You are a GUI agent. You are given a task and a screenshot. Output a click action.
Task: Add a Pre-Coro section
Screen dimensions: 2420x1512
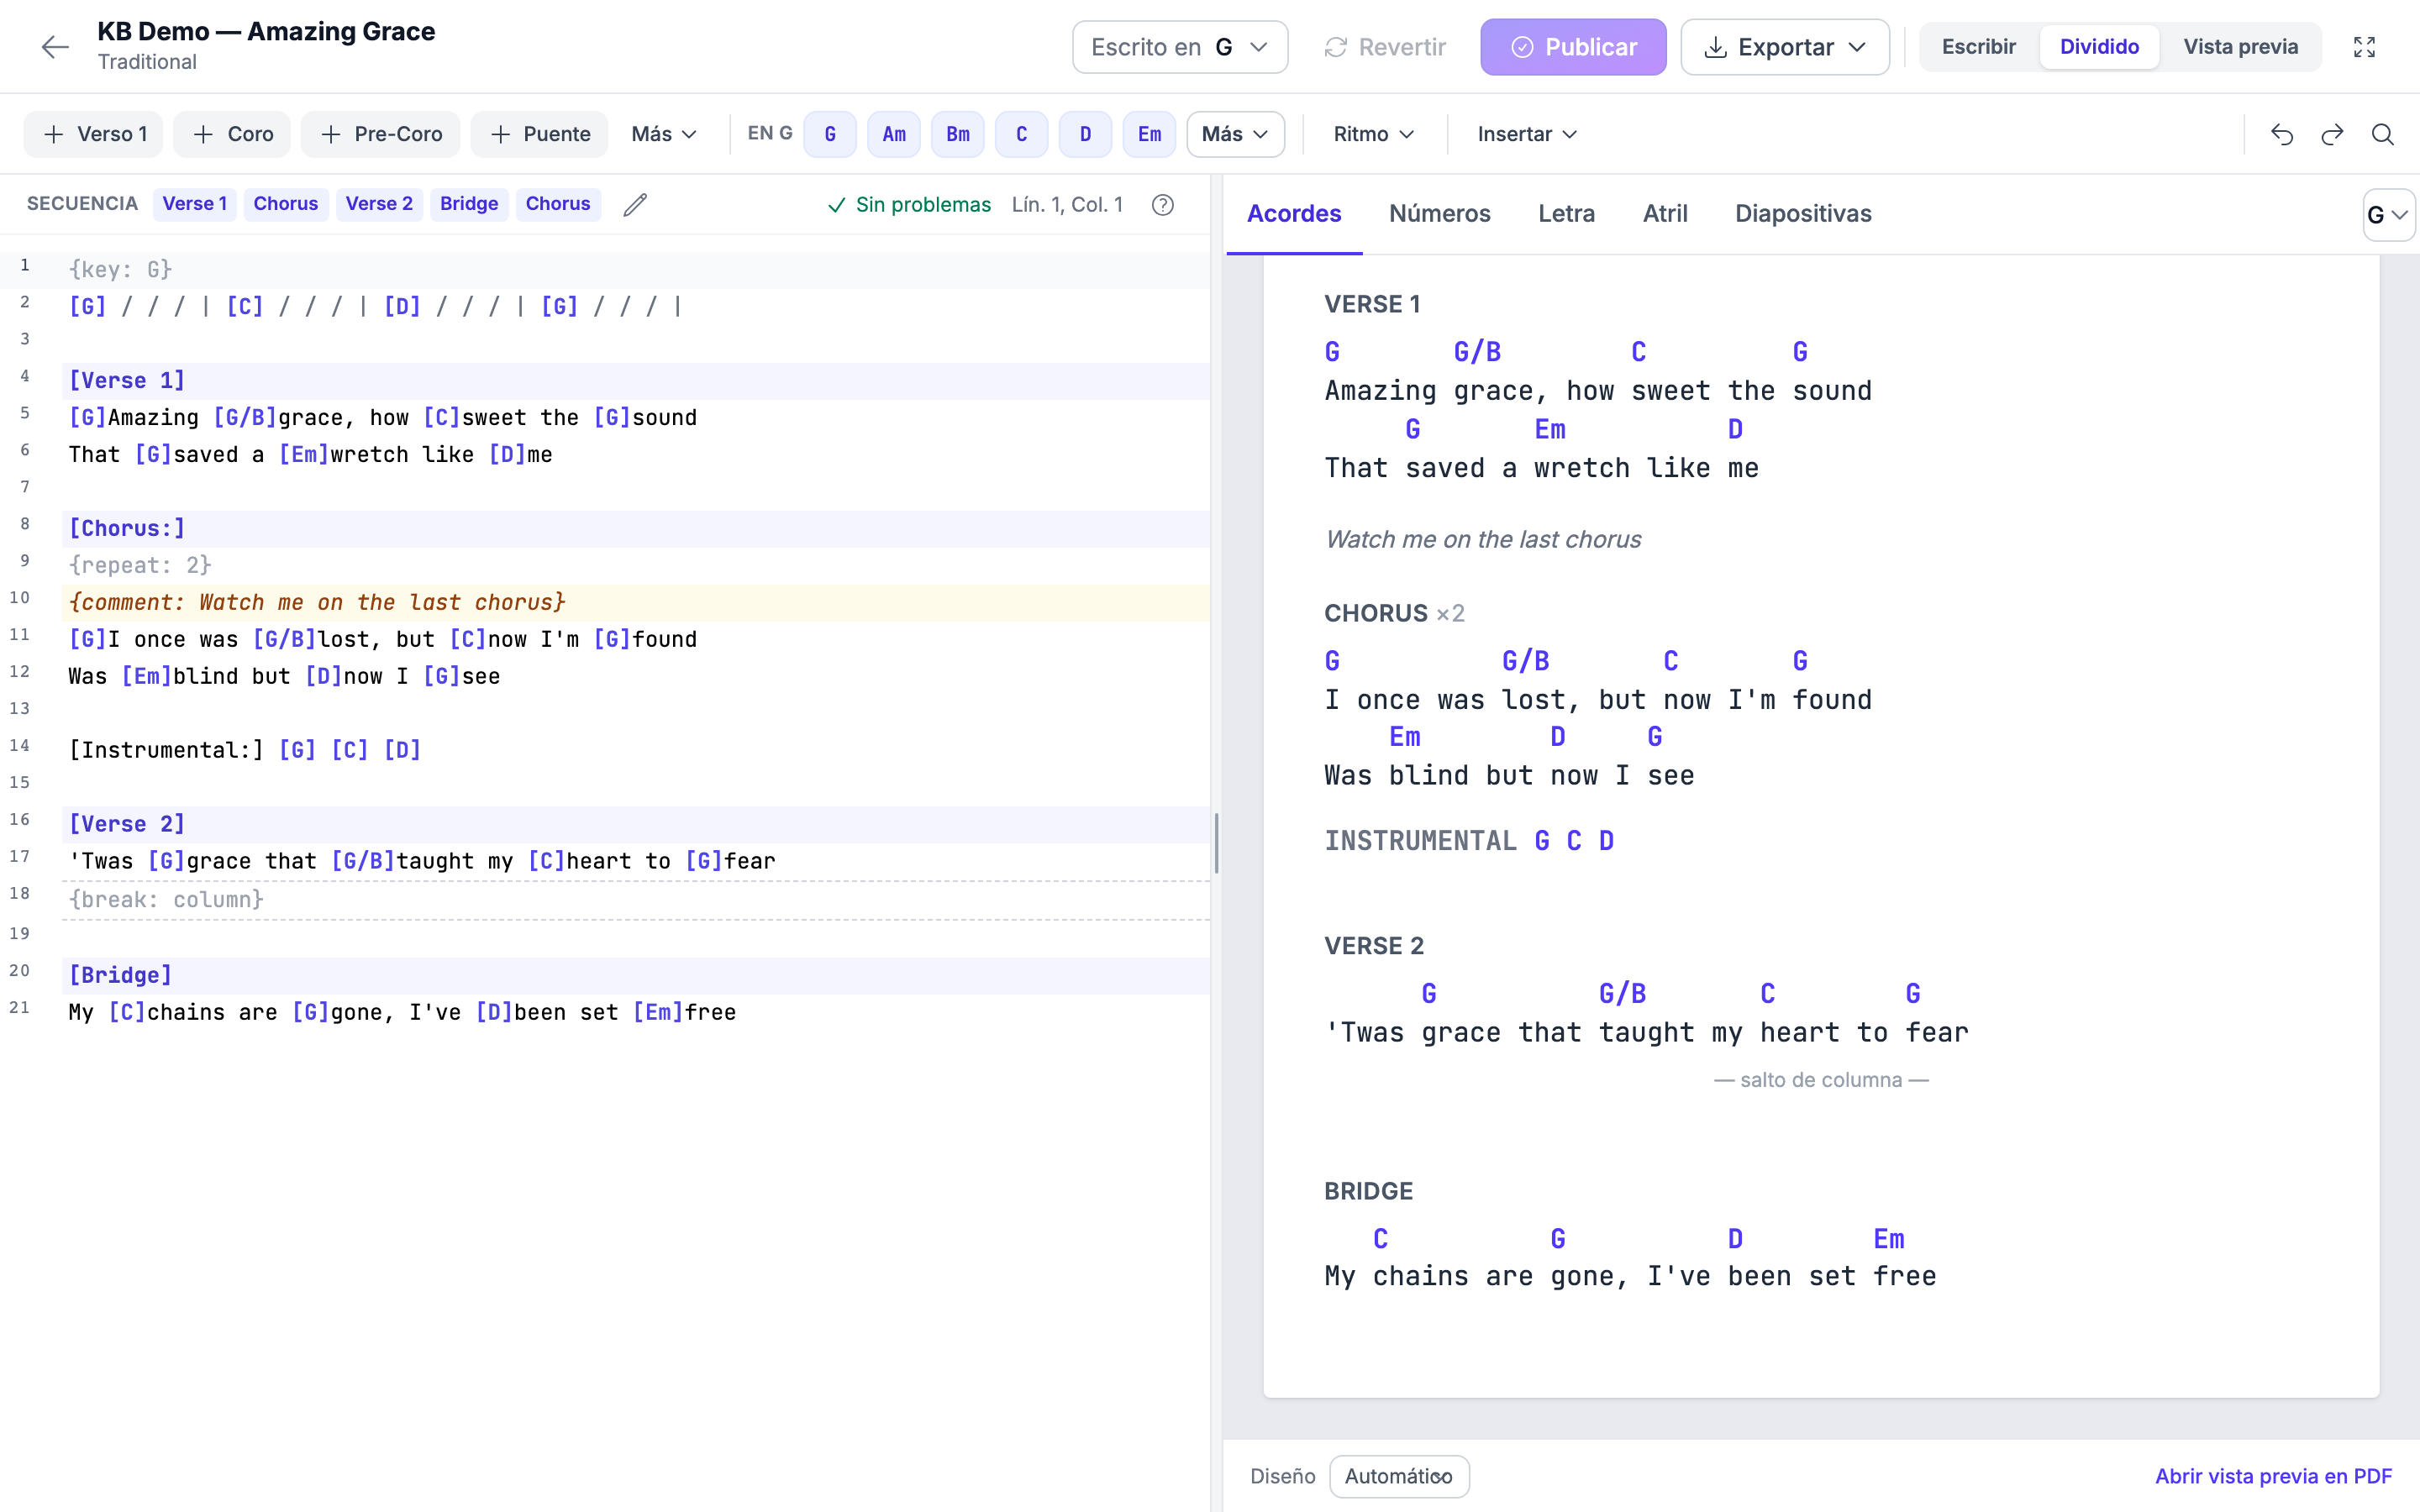[x=380, y=134]
